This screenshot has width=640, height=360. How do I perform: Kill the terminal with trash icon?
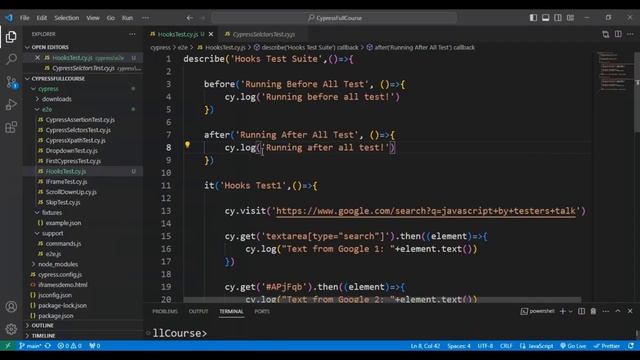[x=593, y=311]
